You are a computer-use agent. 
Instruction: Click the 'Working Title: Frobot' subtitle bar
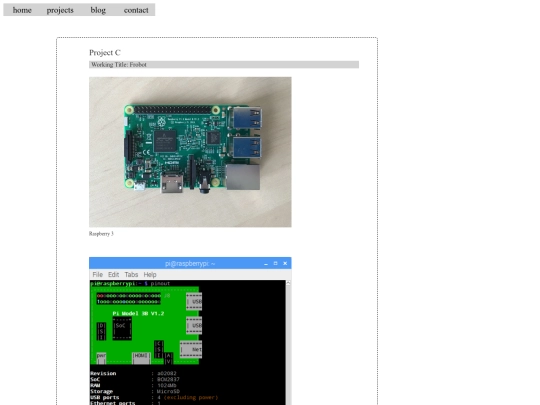(x=224, y=64)
